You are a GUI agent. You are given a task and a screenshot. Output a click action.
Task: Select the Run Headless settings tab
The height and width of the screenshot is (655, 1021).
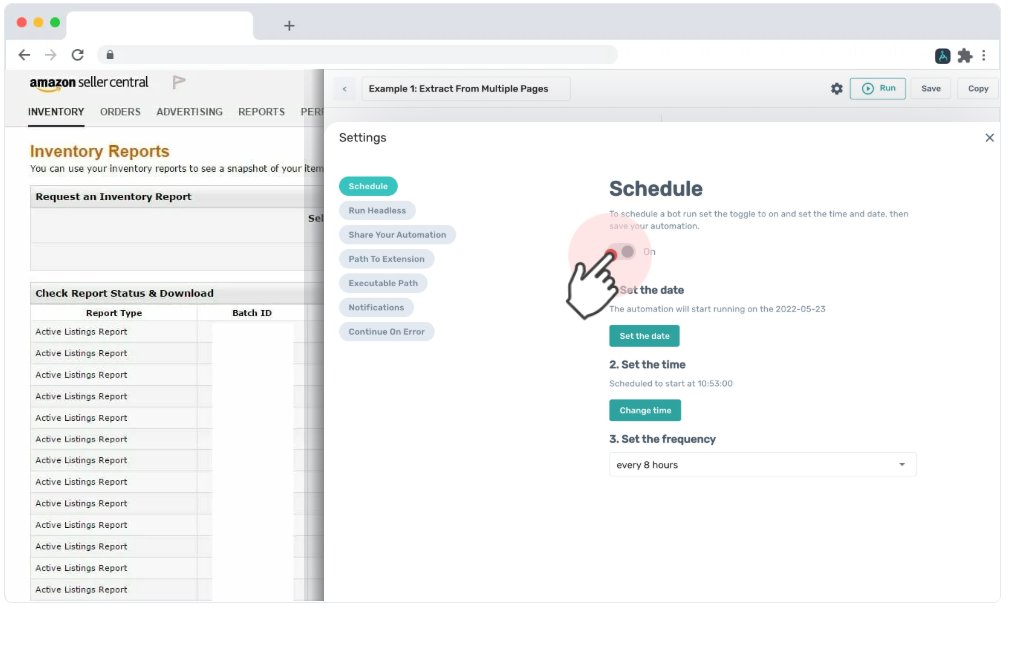(377, 210)
